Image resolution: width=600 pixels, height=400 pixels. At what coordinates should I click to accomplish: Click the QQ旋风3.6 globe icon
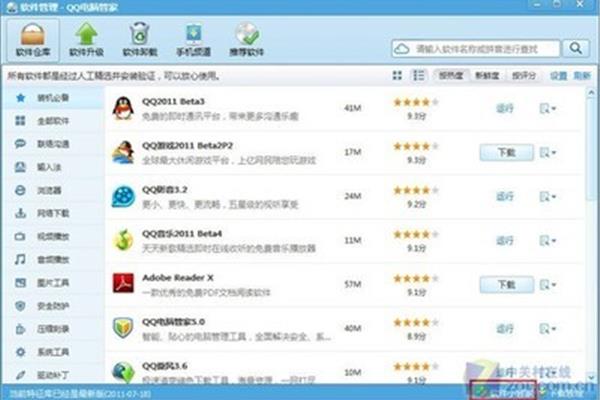pyautogui.click(x=123, y=371)
